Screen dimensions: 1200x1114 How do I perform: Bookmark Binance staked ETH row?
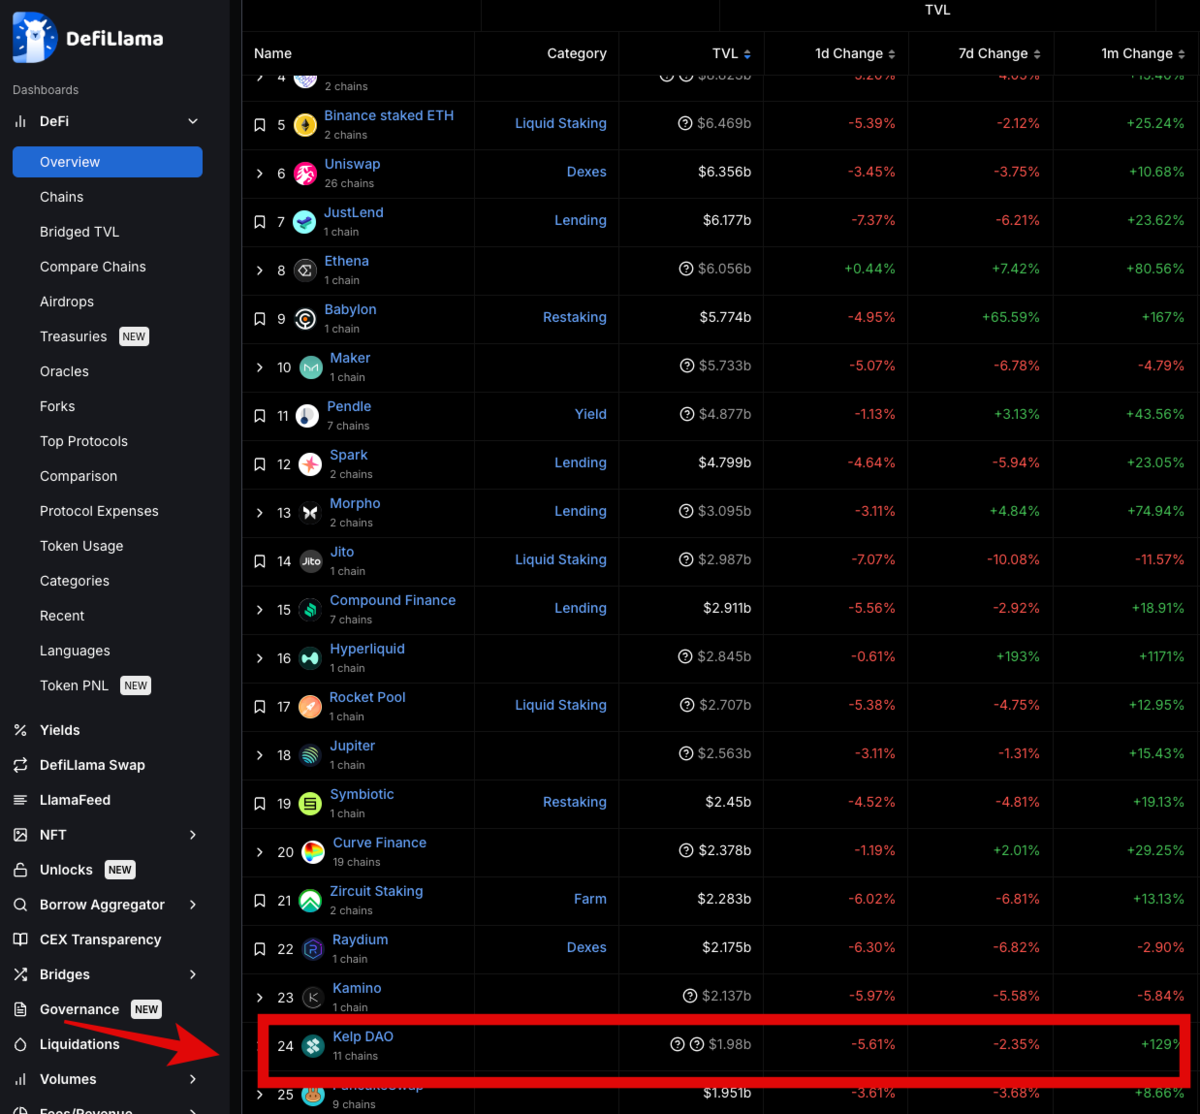[260, 125]
